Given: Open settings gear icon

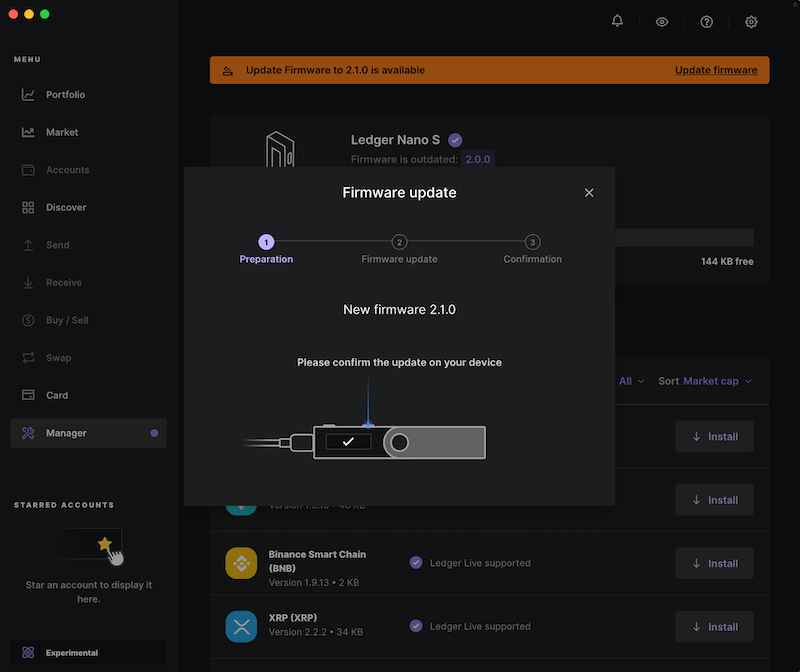Looking at the screenshot, I should point(751,22).
